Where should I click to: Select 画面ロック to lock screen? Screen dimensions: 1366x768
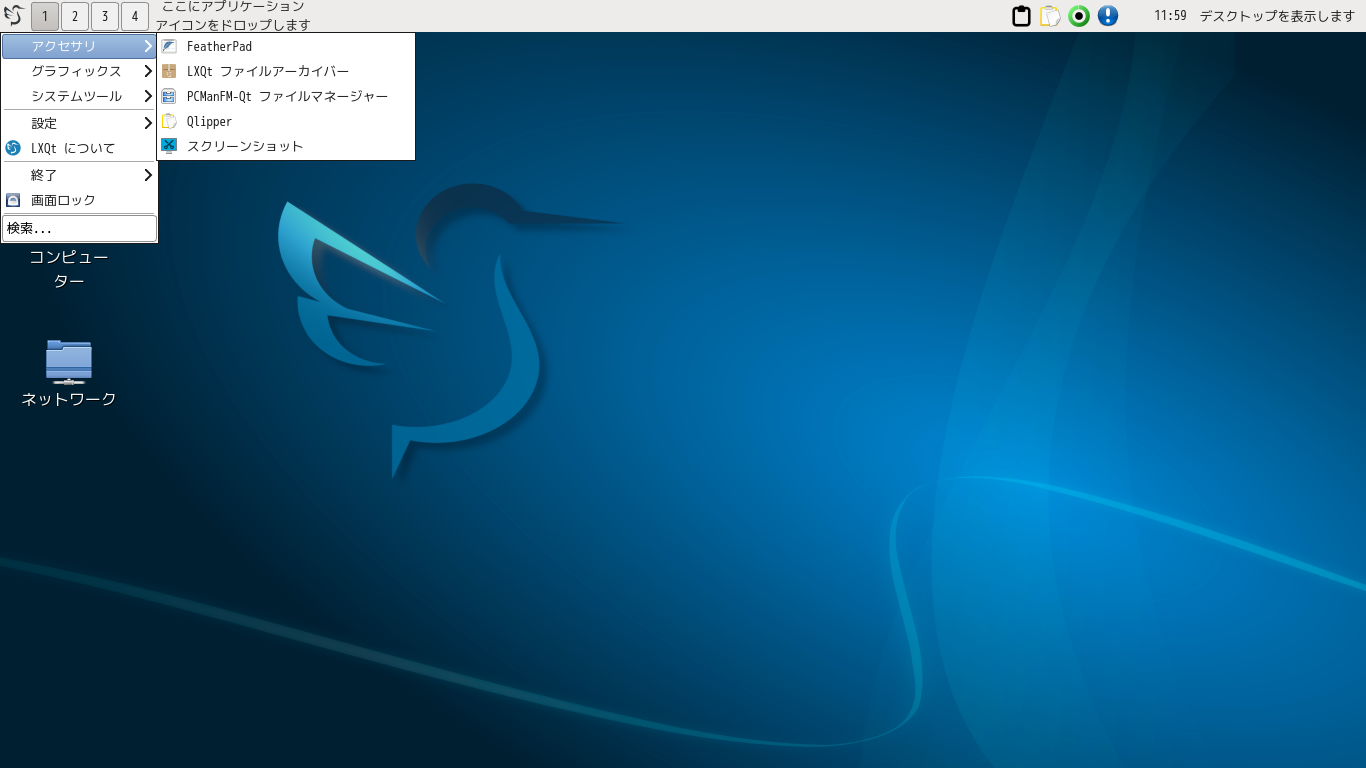(x=79, y=200)
